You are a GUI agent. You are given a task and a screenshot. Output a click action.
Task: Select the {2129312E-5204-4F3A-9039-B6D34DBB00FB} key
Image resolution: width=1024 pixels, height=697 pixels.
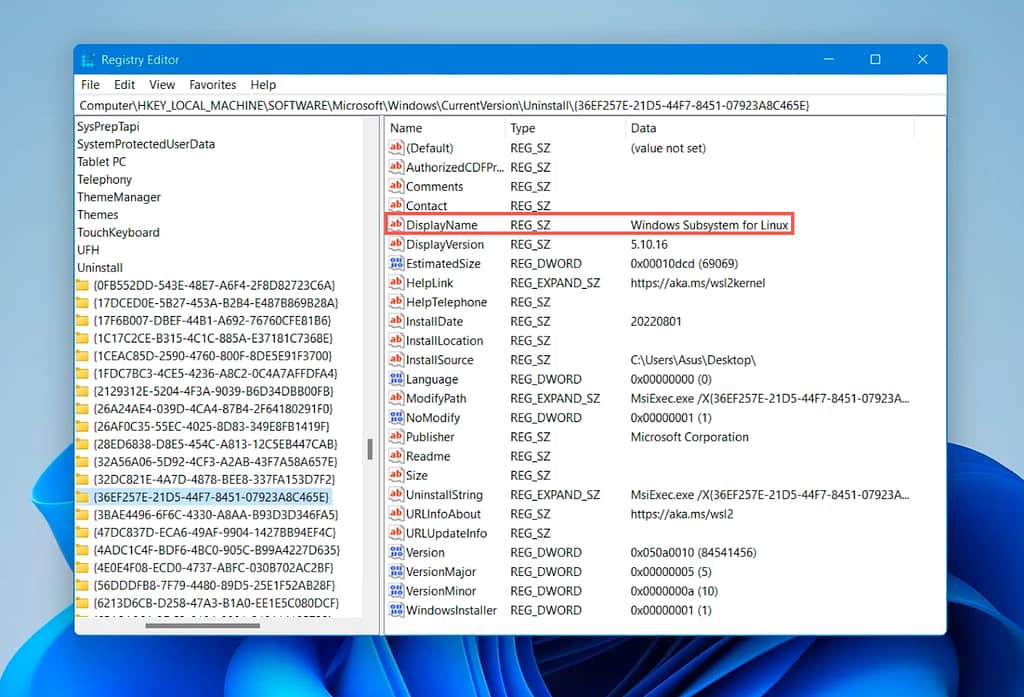214,391
